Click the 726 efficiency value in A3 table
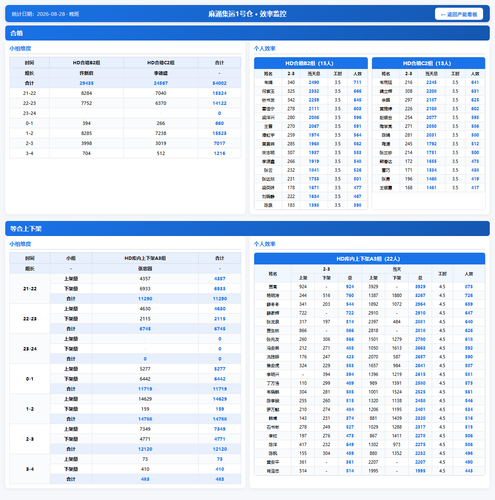The image size is (495, 500). (x=469, y=295)
